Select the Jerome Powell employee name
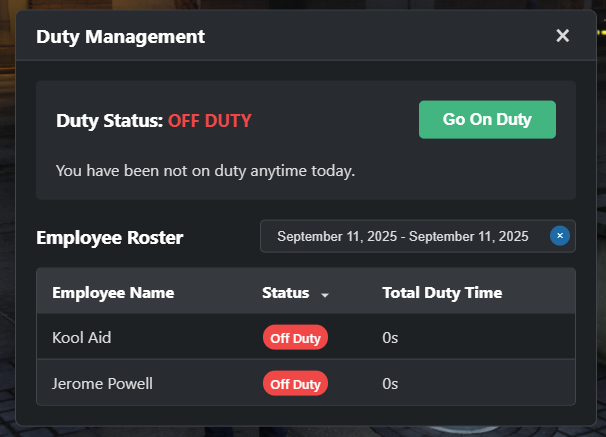This screenshot has height=437, width=606. tap(102, 383)
